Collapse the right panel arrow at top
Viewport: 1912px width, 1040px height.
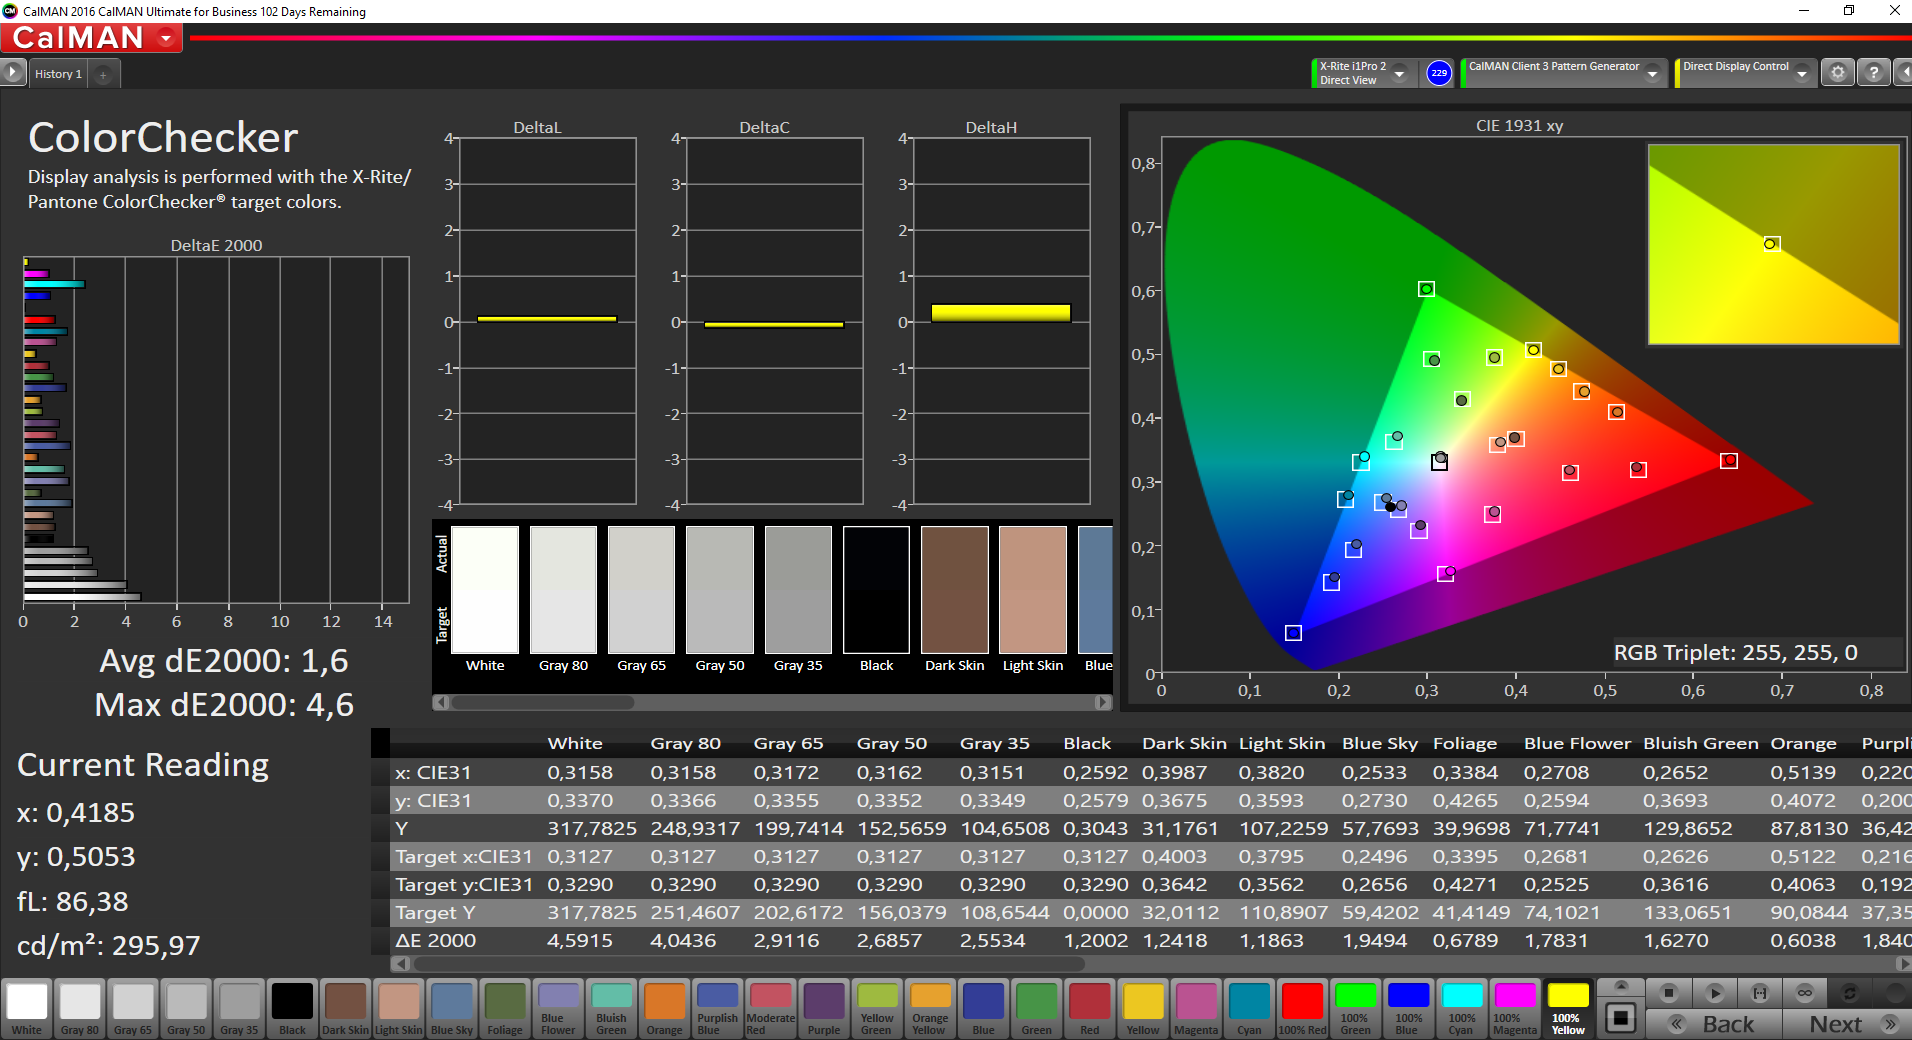coord(1904,73)
